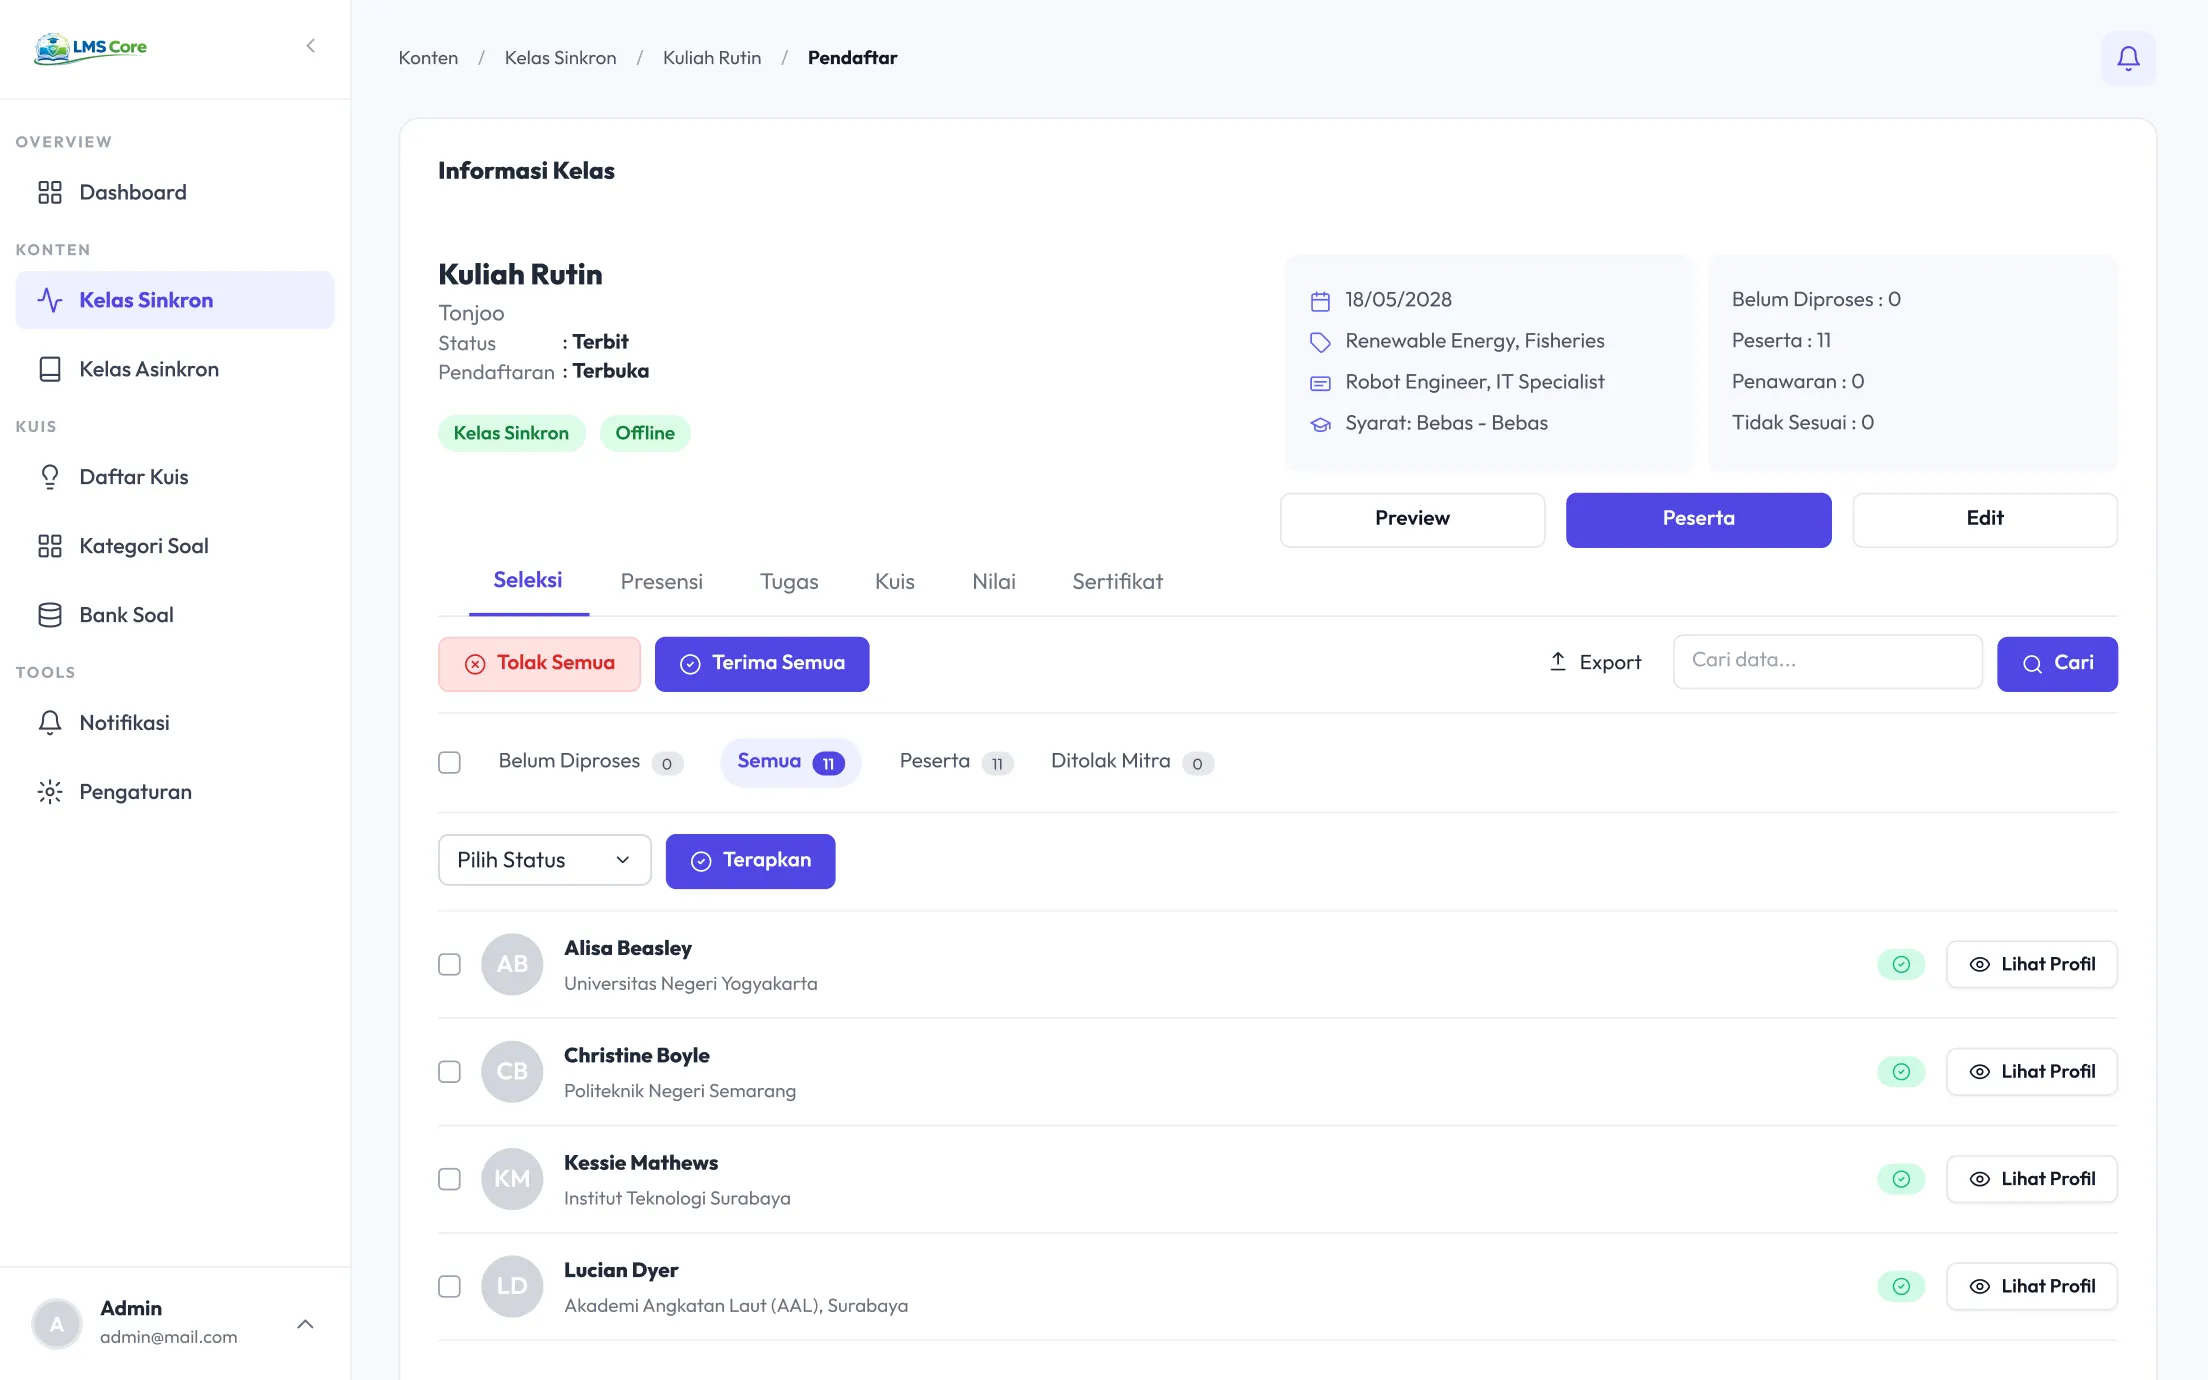Filter by Peserta status
The height and width of the screenshot is (1380, 2208).
click(x=956, y=762)
